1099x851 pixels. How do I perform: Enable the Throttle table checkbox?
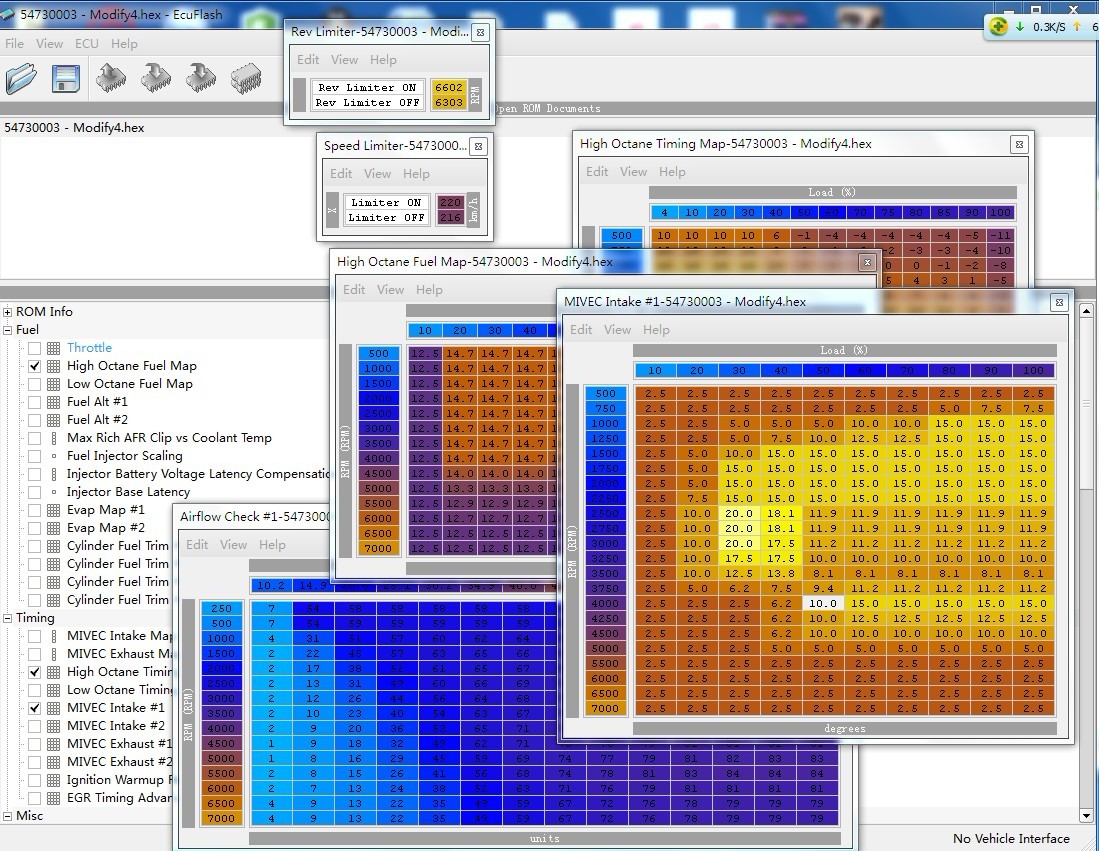point(35,348)
